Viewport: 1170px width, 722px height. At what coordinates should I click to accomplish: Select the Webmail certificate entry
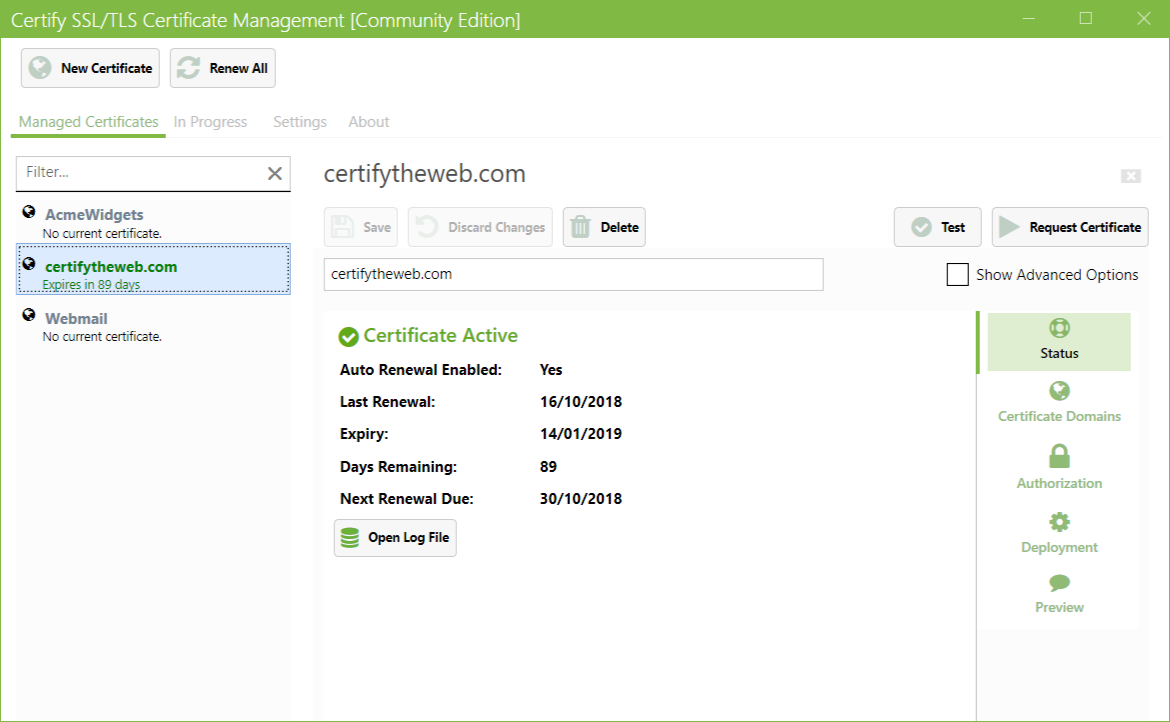[x=153, y=326]
